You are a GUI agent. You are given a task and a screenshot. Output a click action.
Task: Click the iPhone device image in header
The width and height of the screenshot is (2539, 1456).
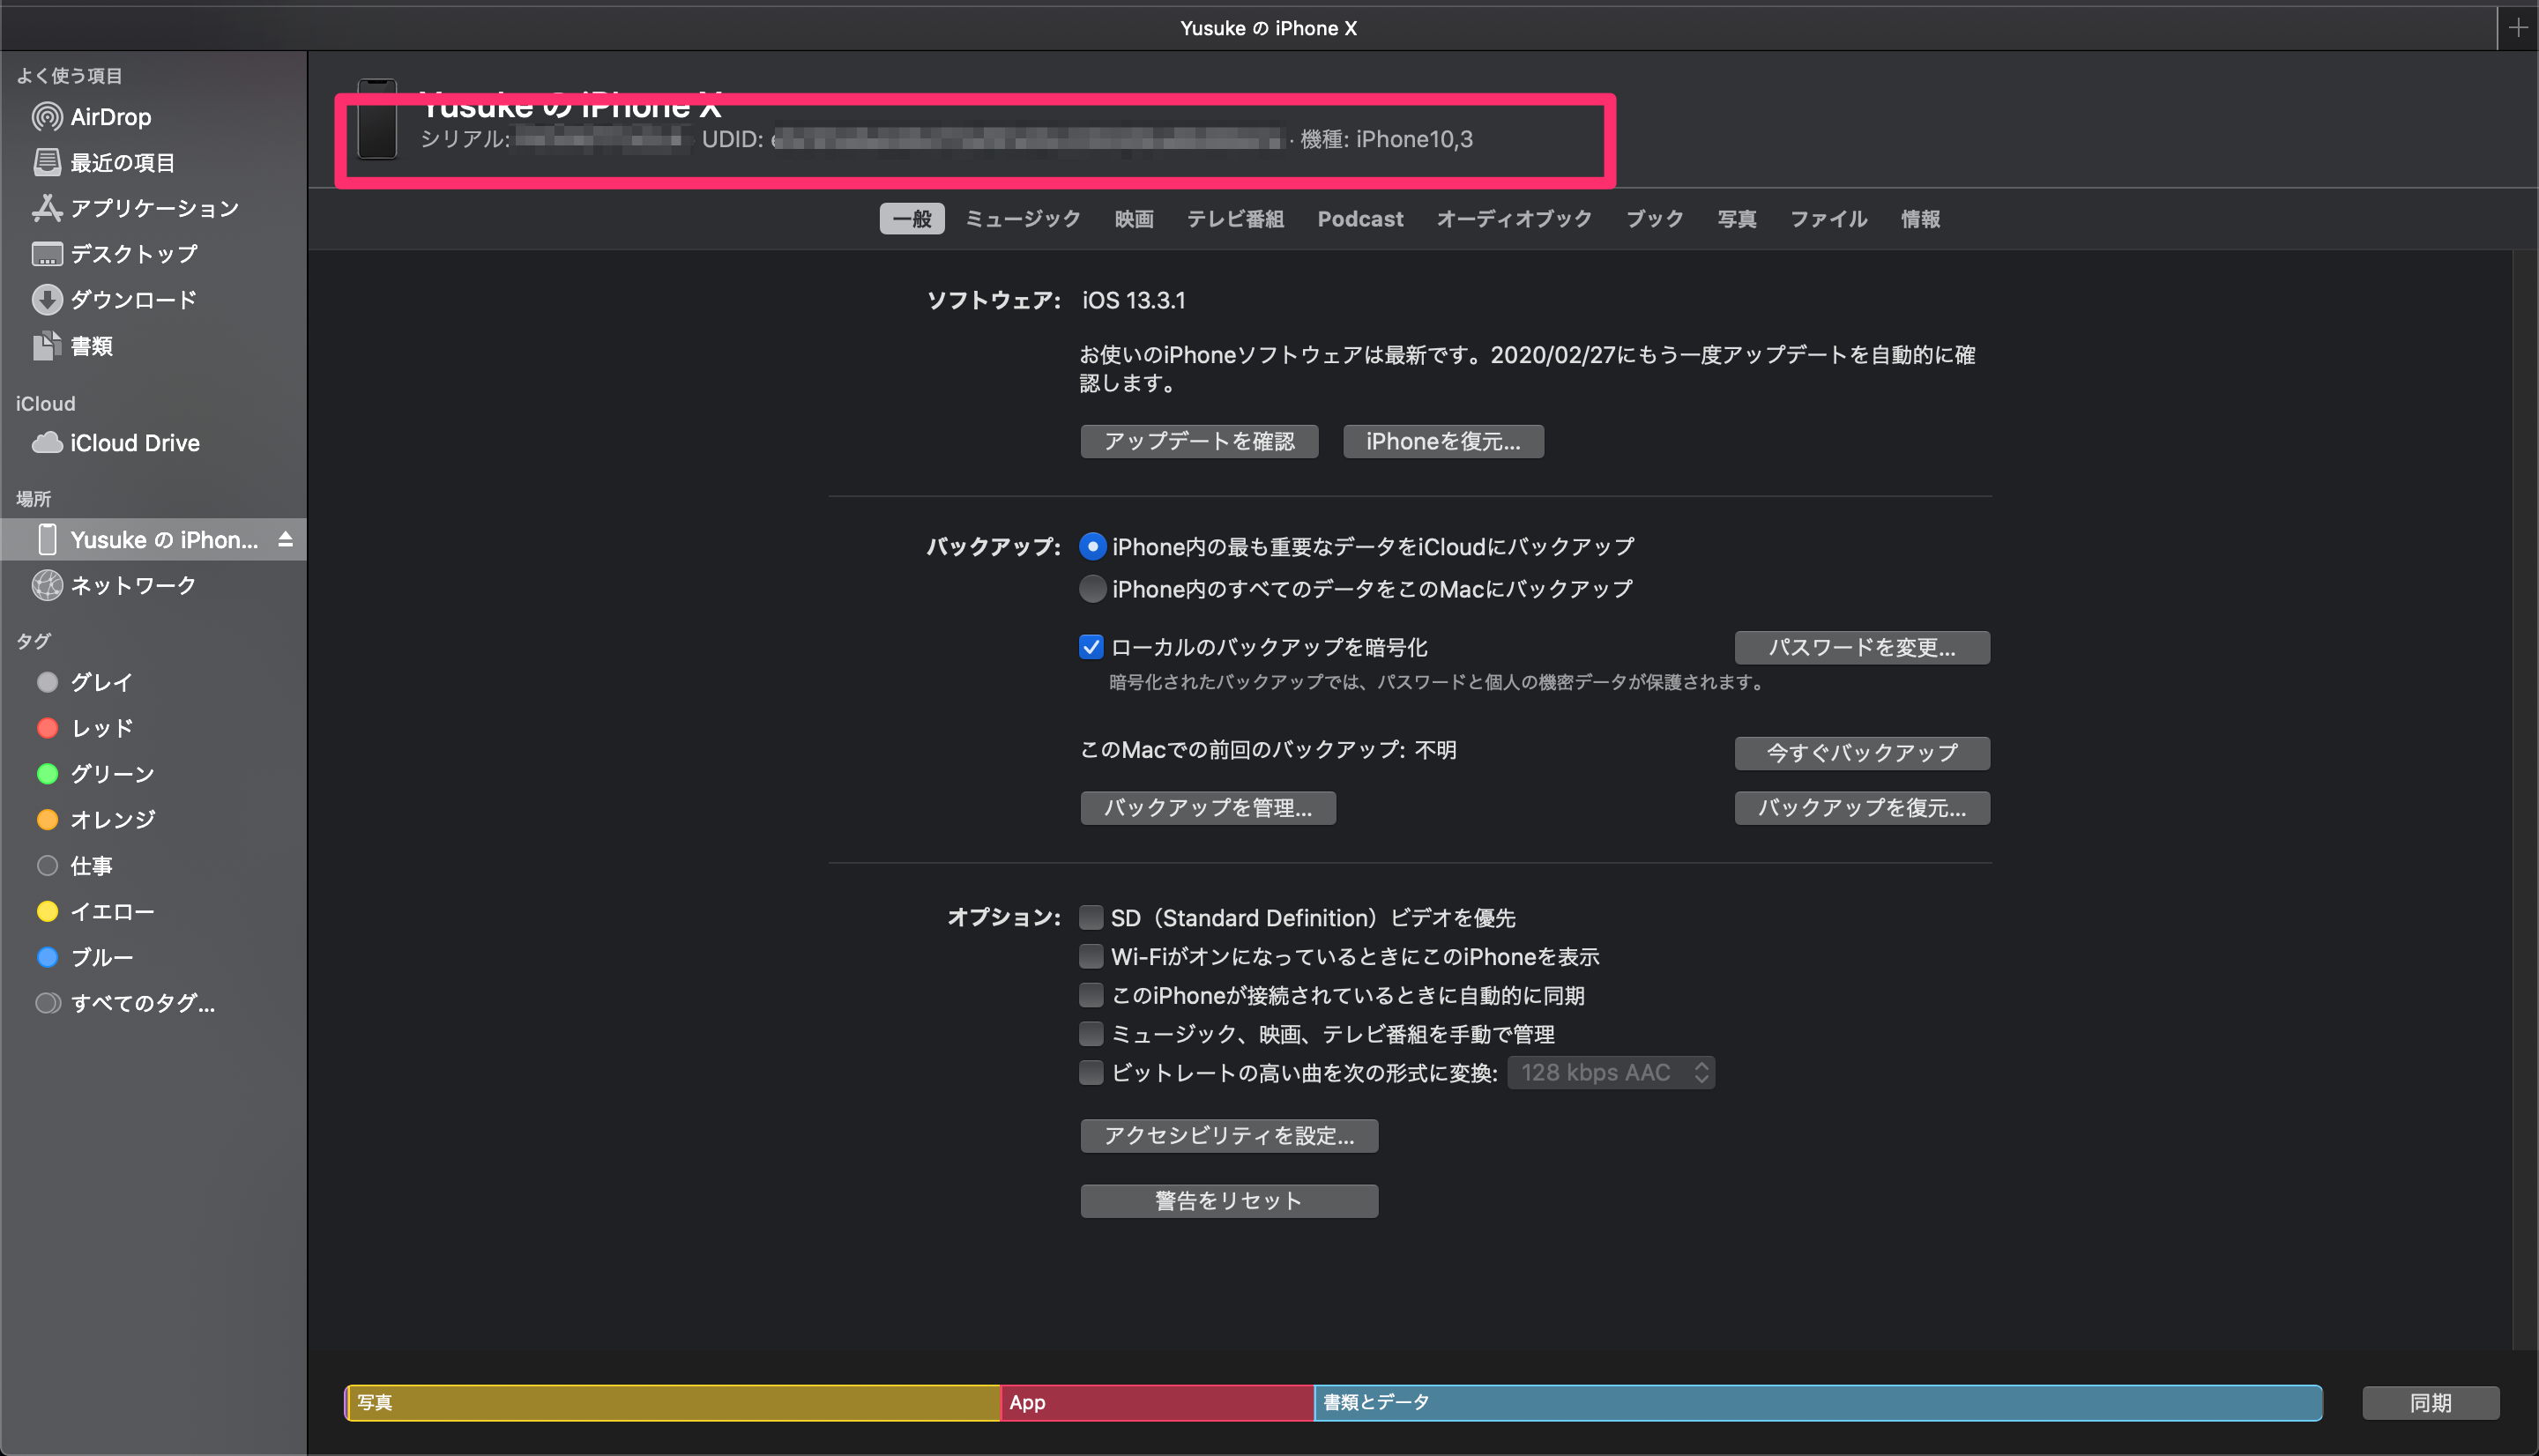pos(377,120)
